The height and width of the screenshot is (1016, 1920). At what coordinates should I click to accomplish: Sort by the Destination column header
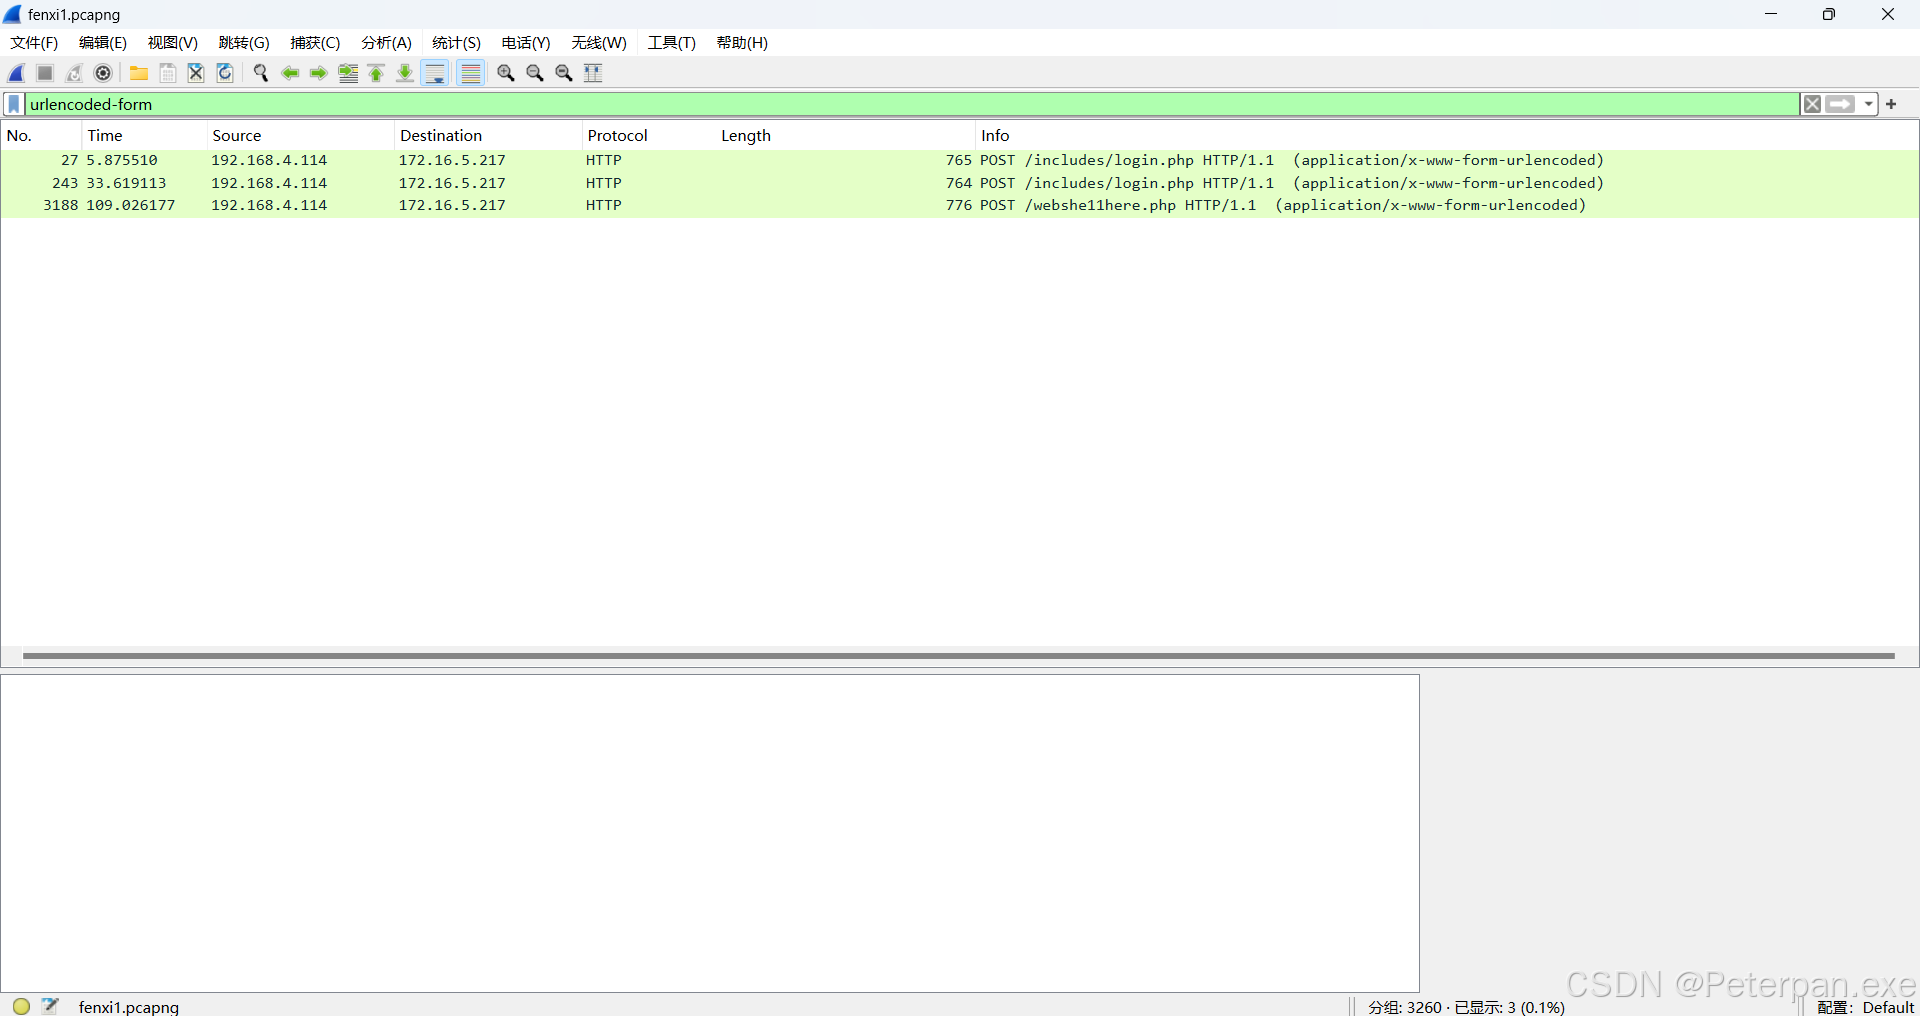coord(488,136)
